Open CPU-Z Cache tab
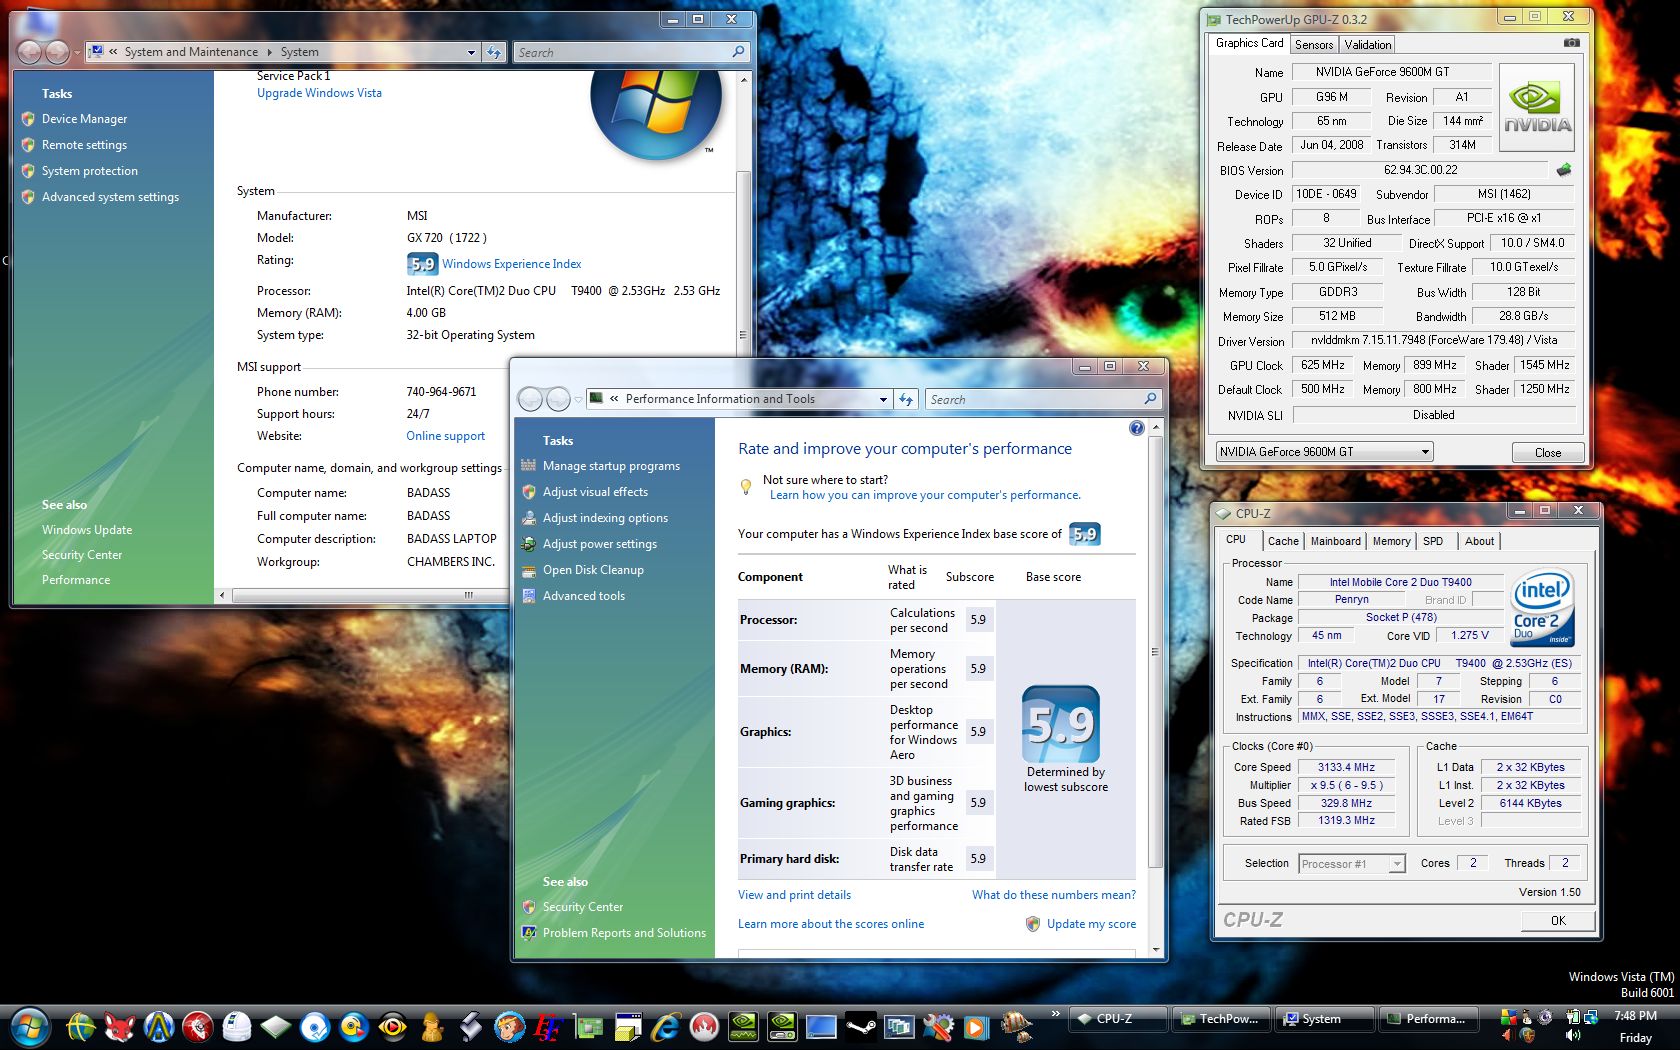The image size is (1680, 1050). [x=1283, y=541]
